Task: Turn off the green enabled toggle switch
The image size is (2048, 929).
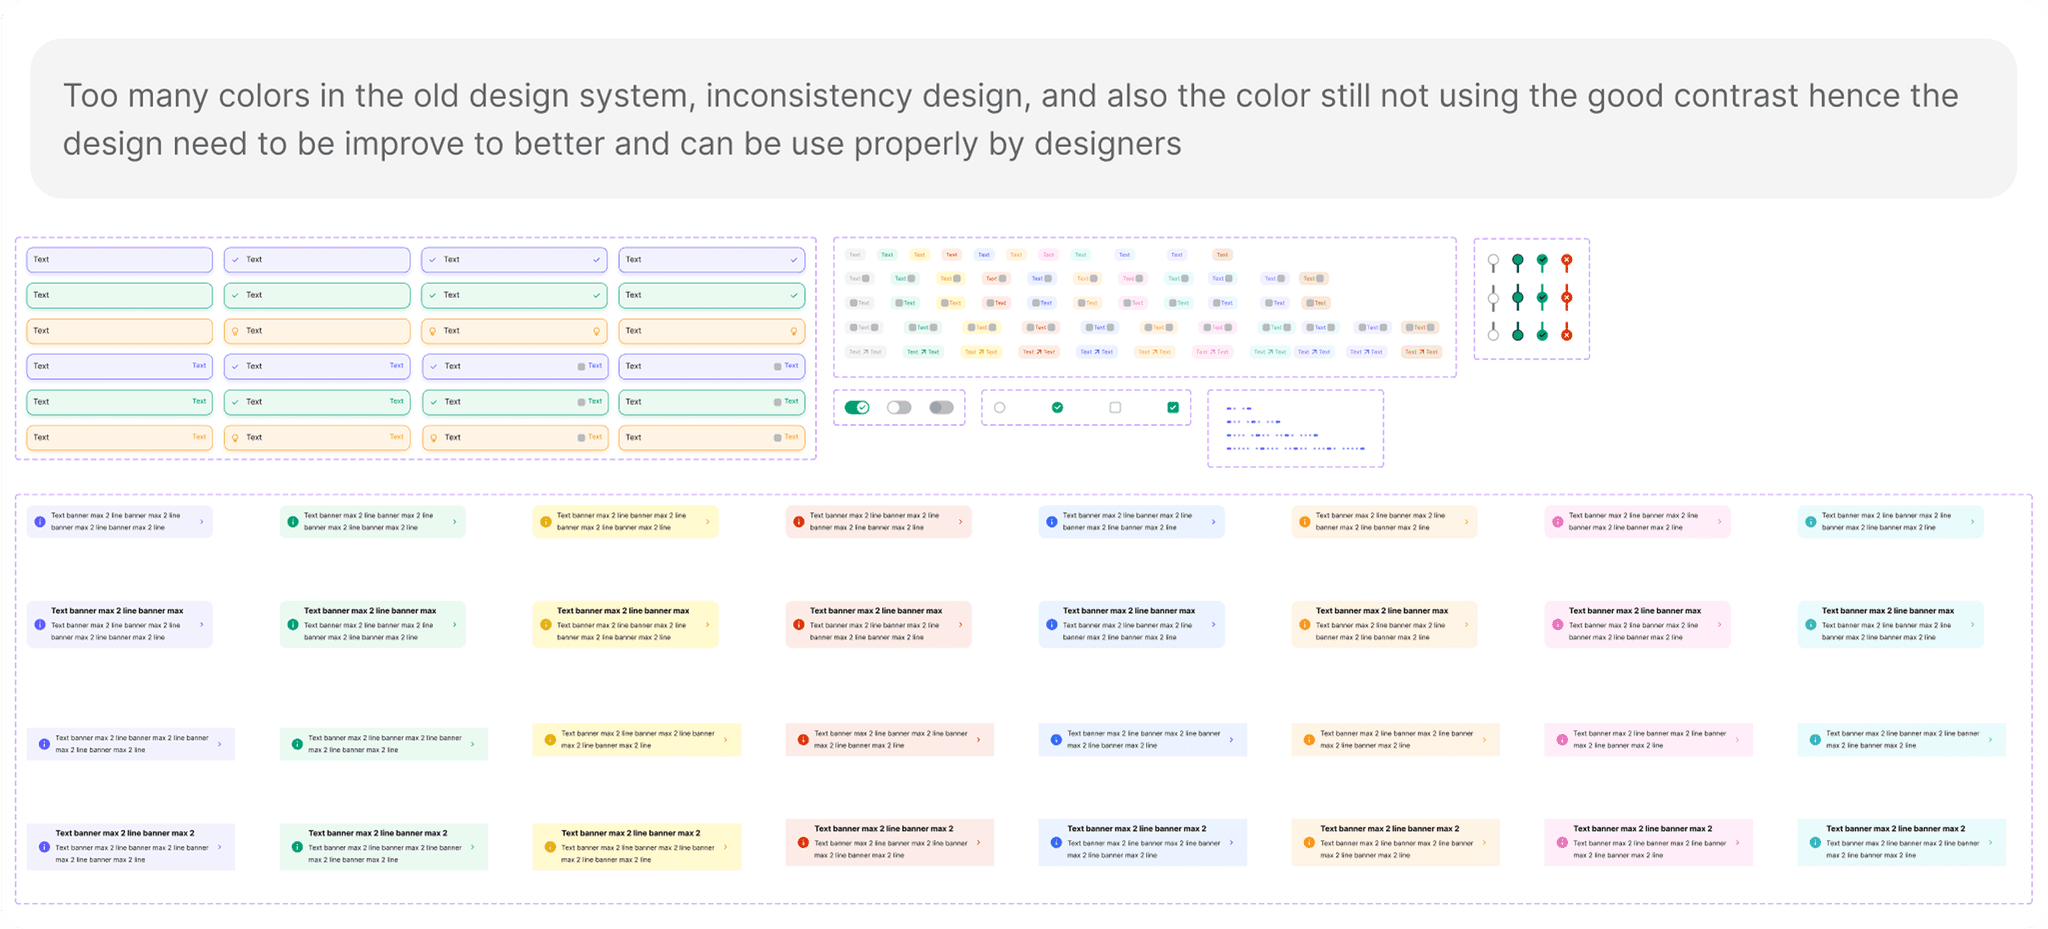Action: pos(857,407)
